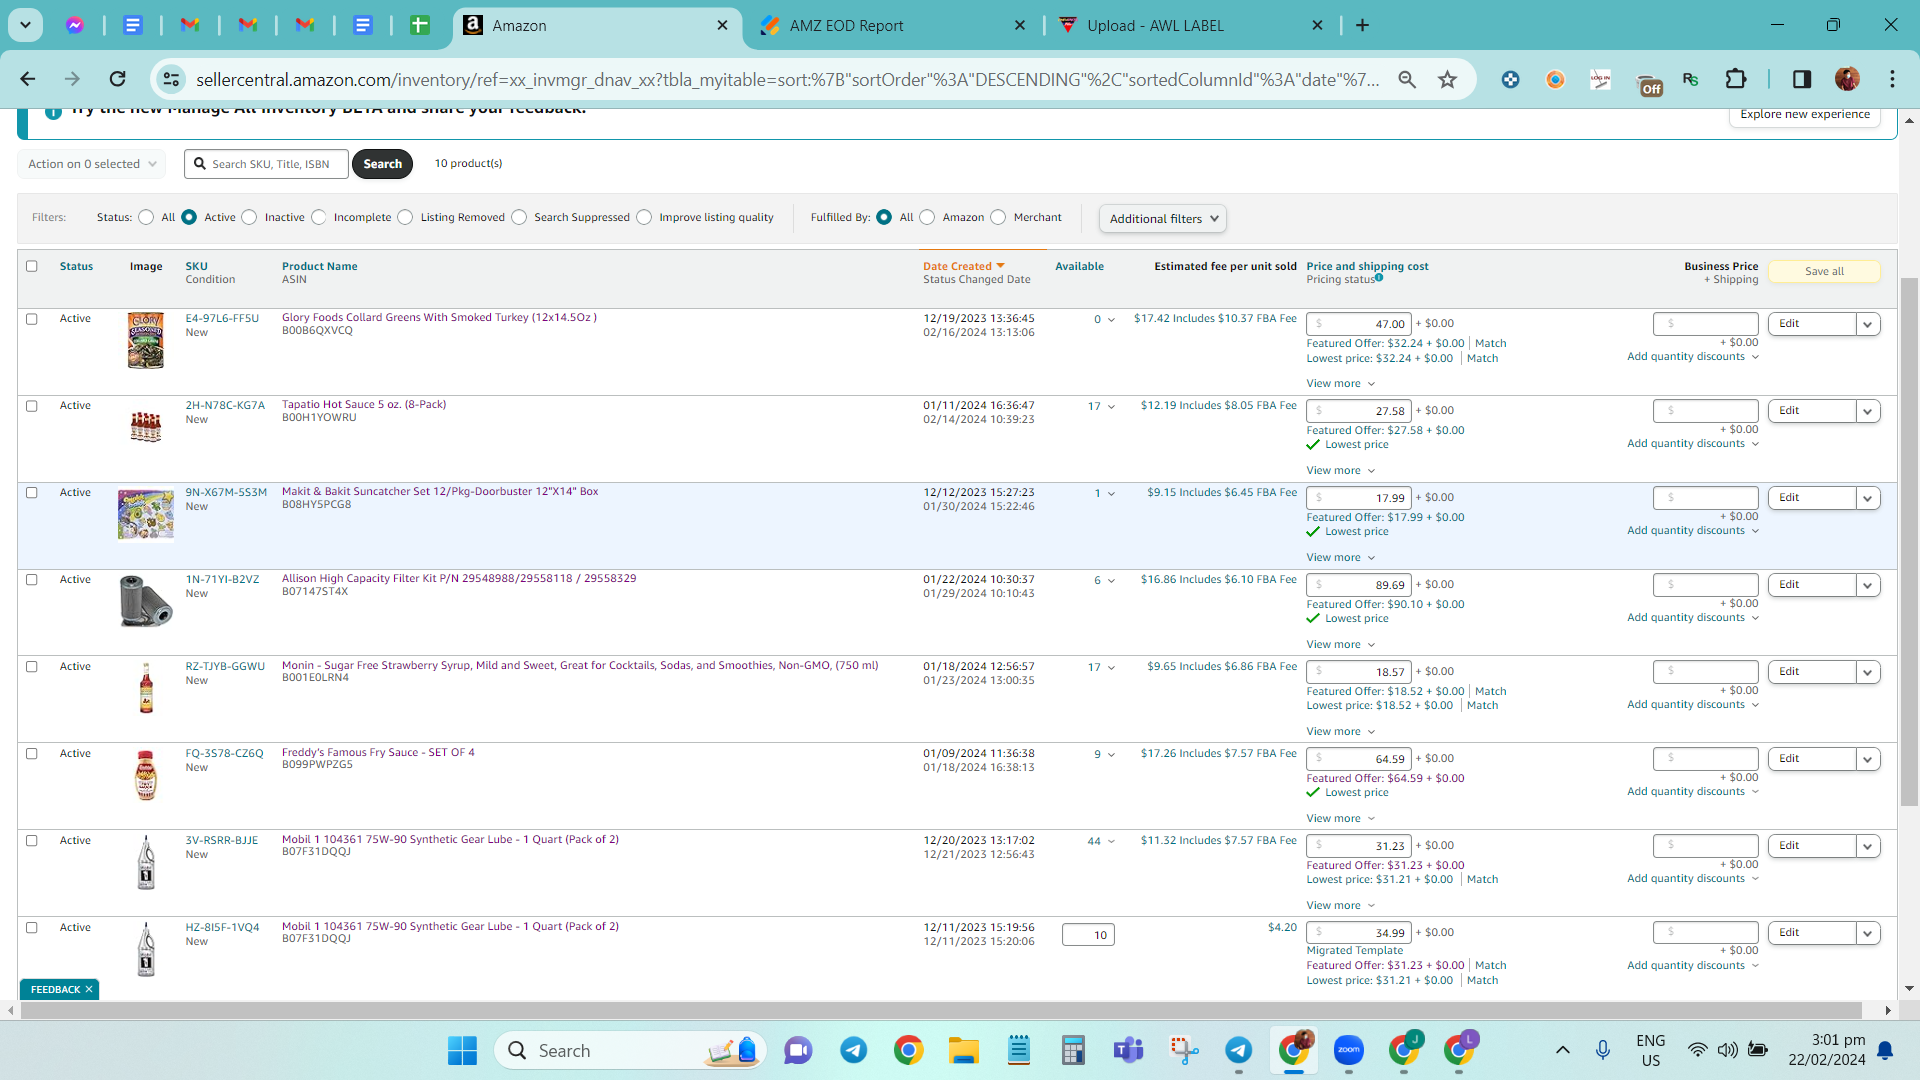Open the tab search dropdown arrow
The height and width of the screenshot is (1080, 1920).
[x=25, y=25]
